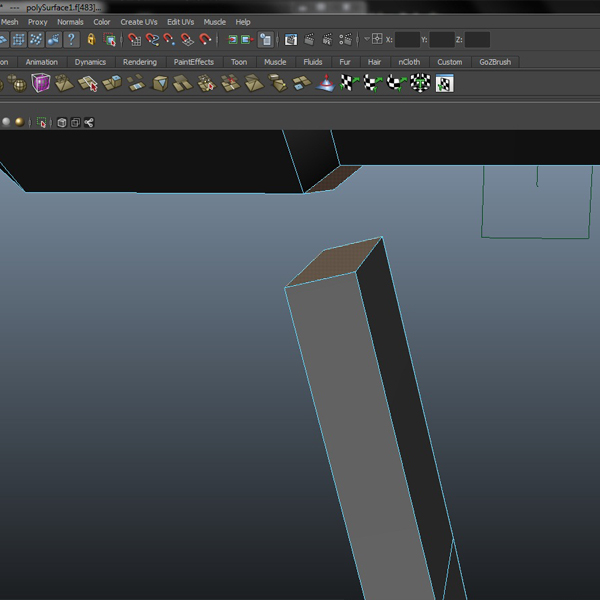Click the purple cube shelf icon
Image resolution: width=600 pixels, height=600 pixels.
[x=41, y=83]
